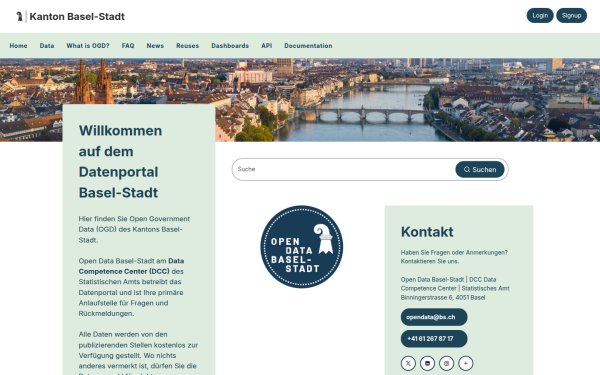Image resolution: width=600 pixels, height=375 pixels.
Task: Click the Open Data Basel-Stadt round logo
Action: (x=302, y=247)
